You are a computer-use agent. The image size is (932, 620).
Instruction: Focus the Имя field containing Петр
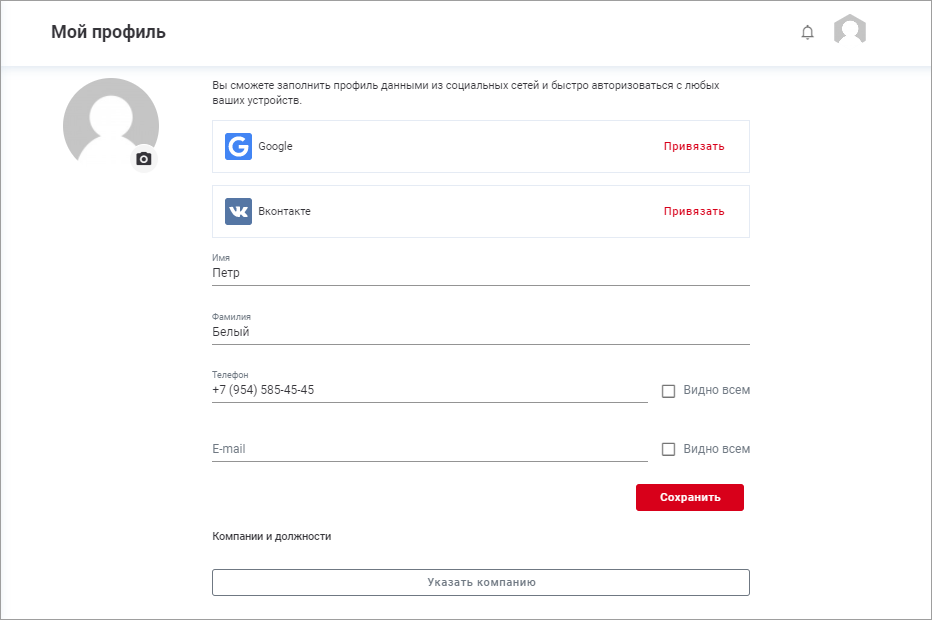480,273
